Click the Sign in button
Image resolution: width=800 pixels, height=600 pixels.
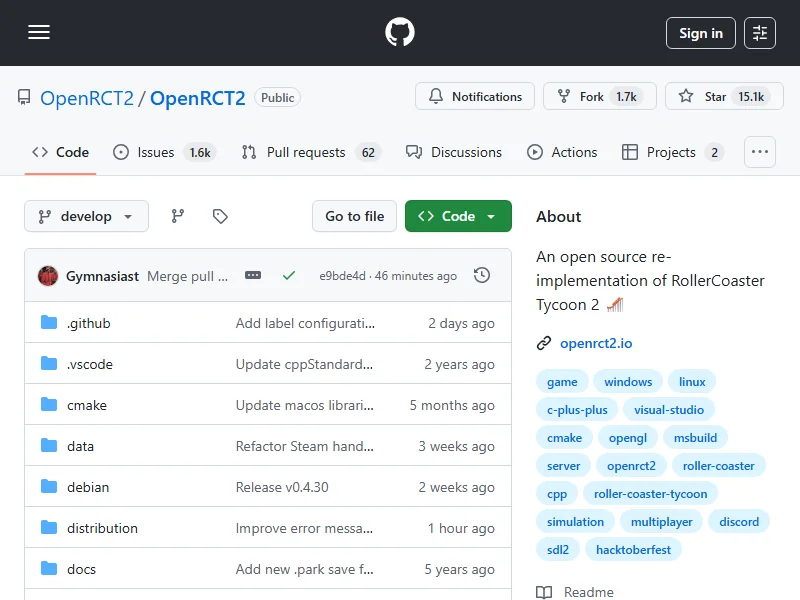tap(700, 33)
